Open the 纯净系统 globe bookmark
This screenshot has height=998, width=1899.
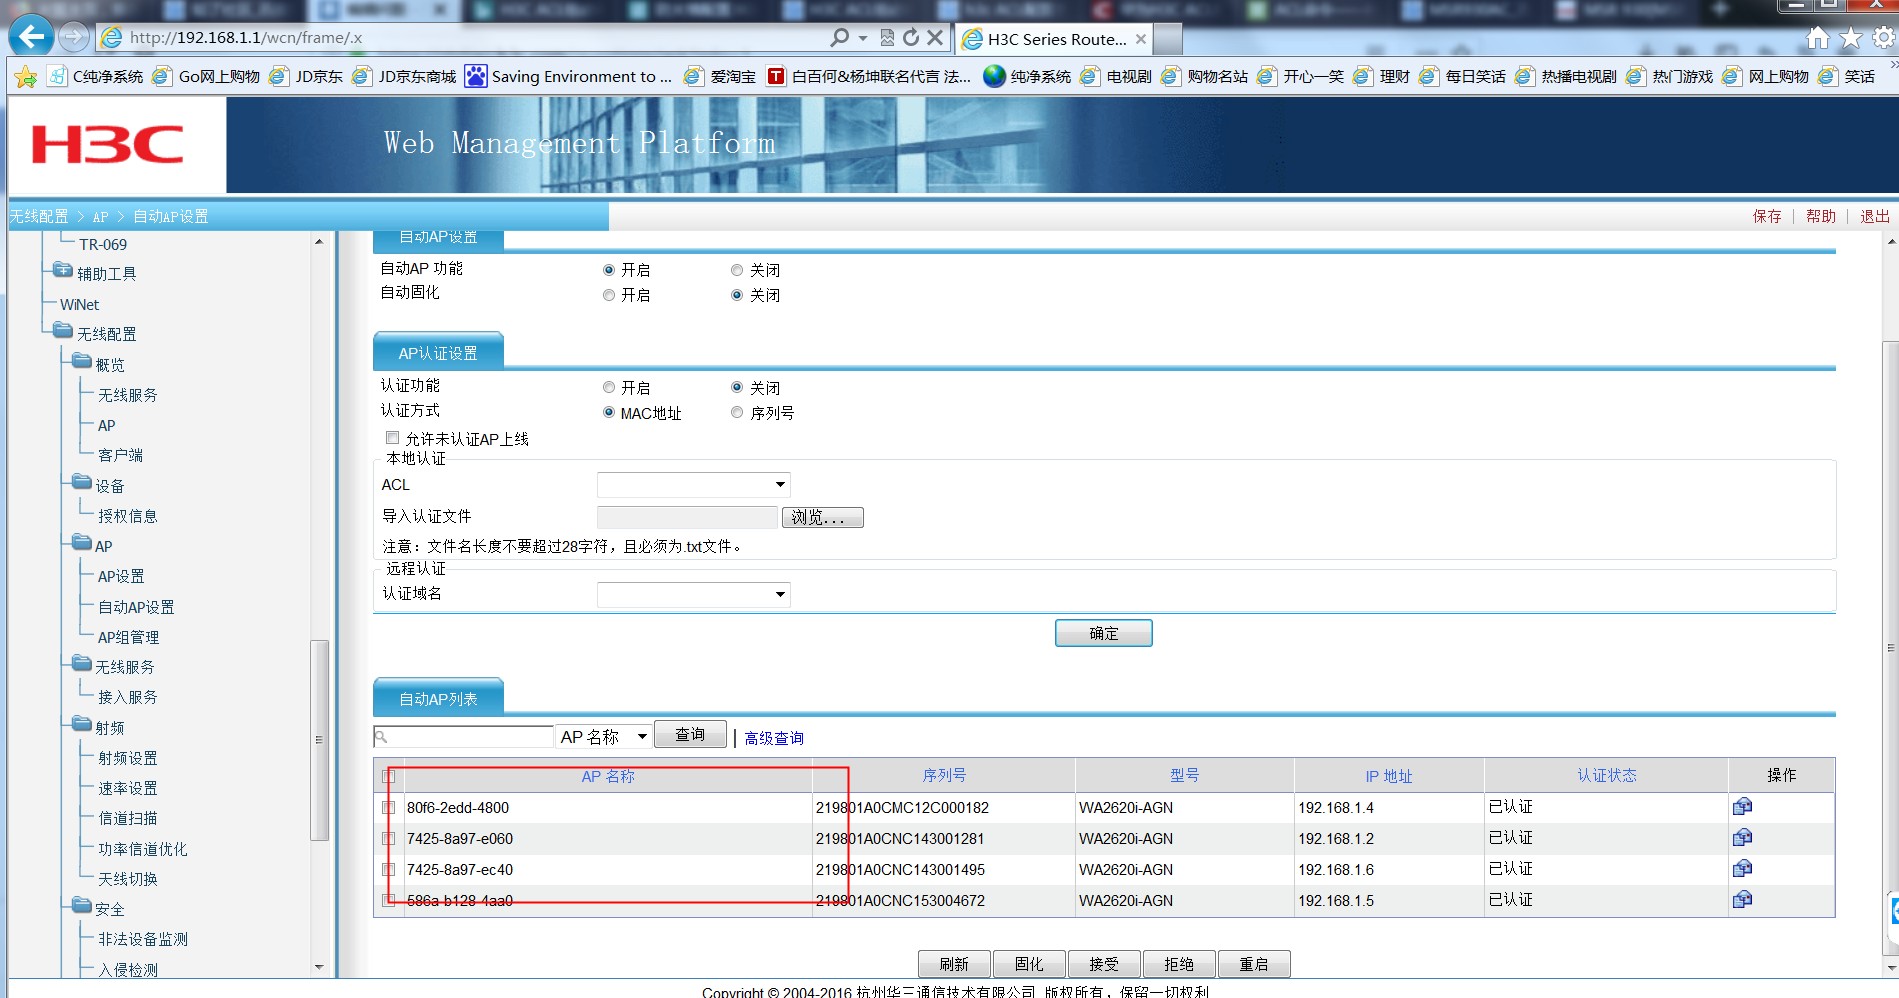pos(1027,76)
